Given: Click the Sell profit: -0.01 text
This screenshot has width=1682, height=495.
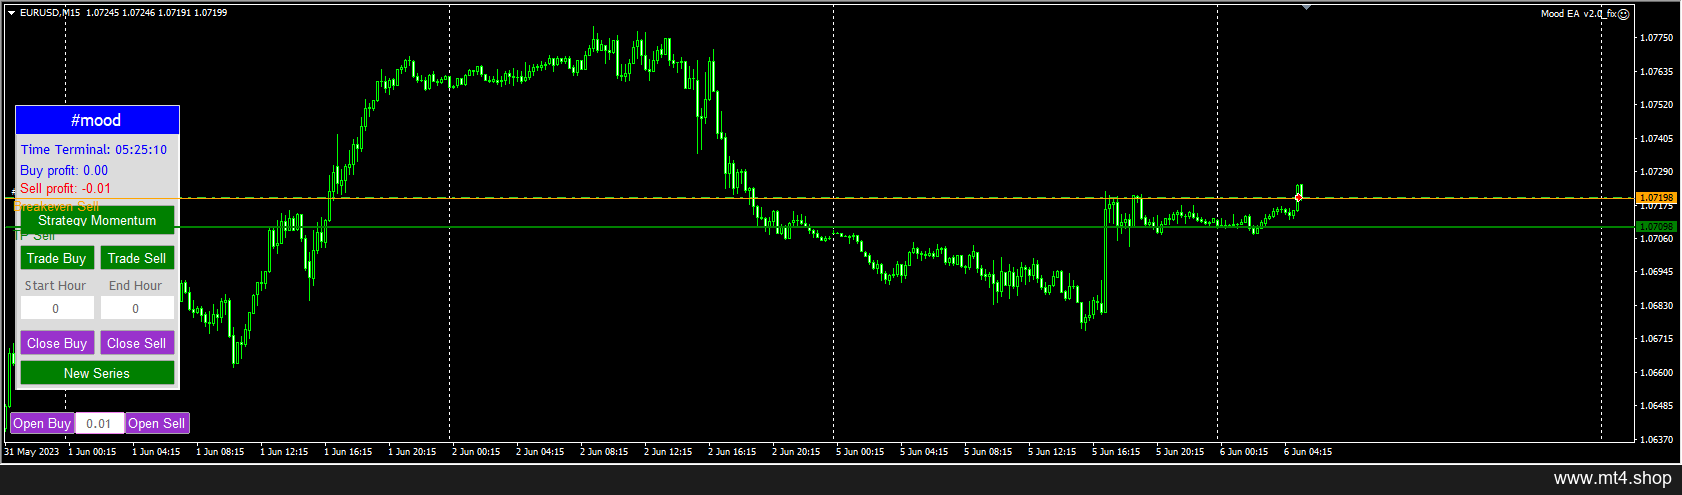Looking at the screenshot, I should pos(66,188).
